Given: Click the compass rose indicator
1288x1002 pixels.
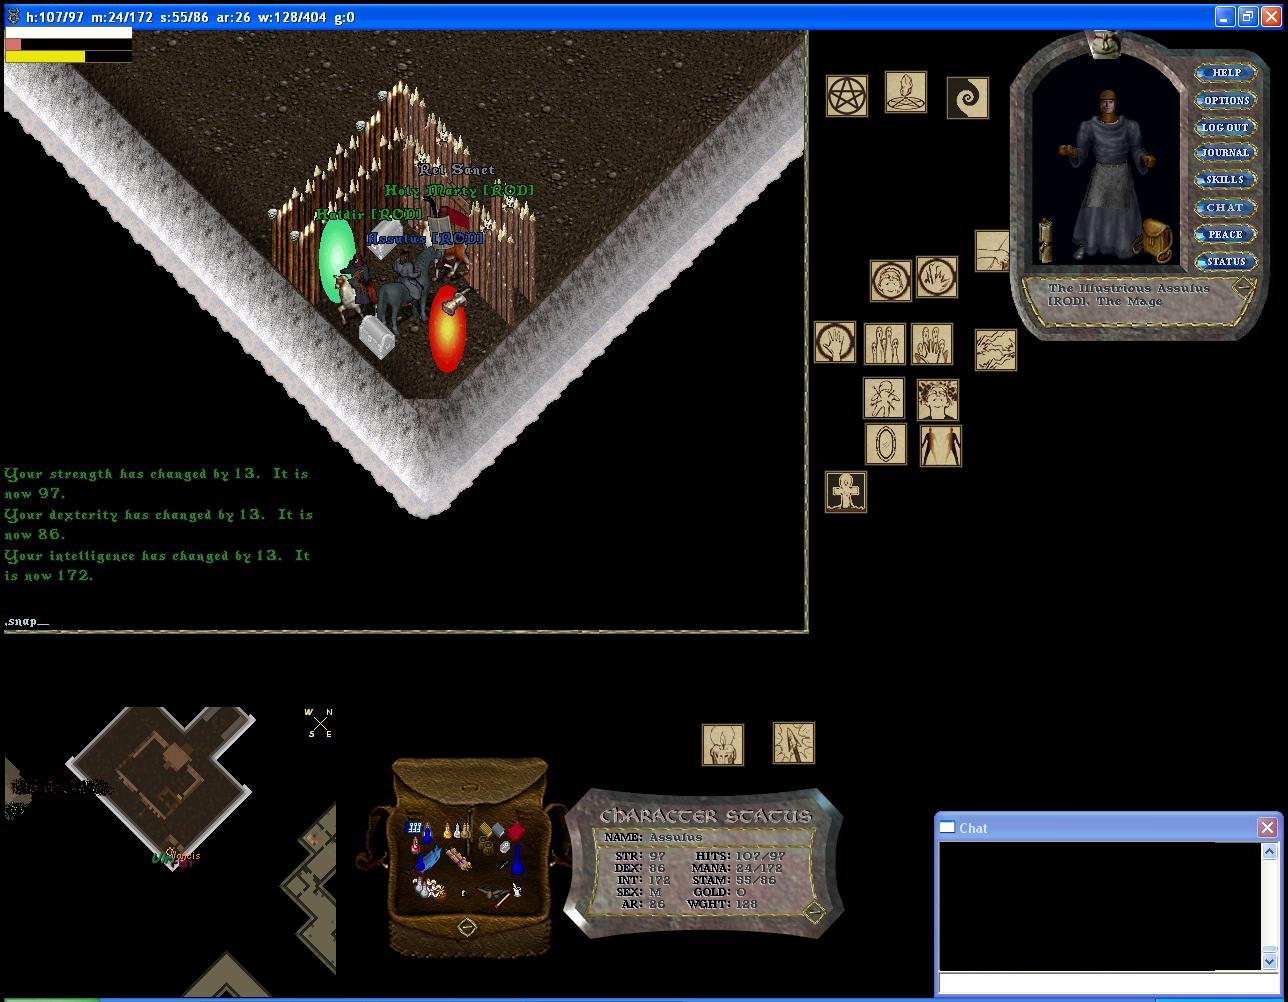Looking at the screenshot, I should (319, 722).
